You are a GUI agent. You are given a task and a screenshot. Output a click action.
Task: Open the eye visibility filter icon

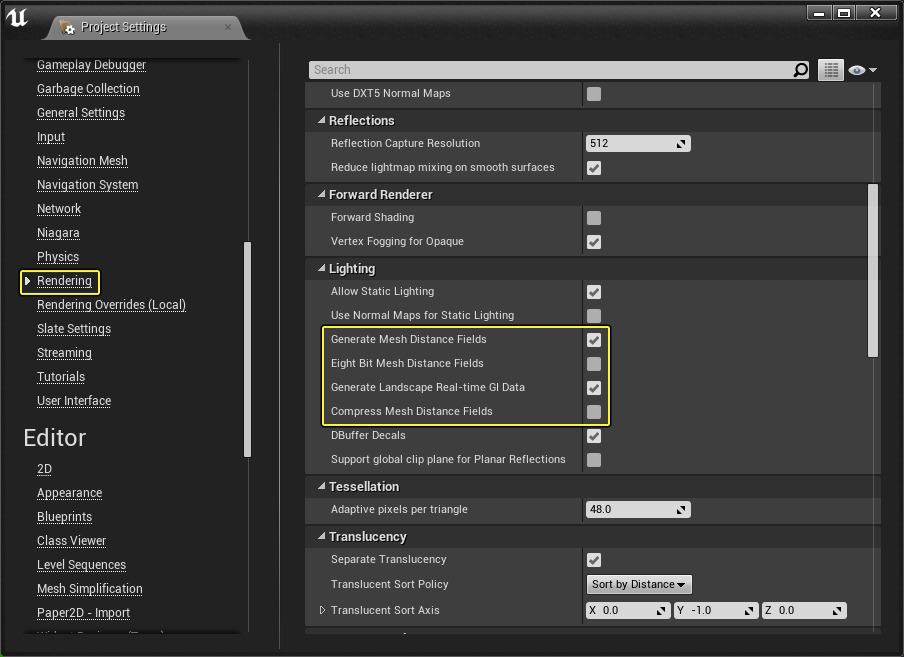click(x=858, y=70)
